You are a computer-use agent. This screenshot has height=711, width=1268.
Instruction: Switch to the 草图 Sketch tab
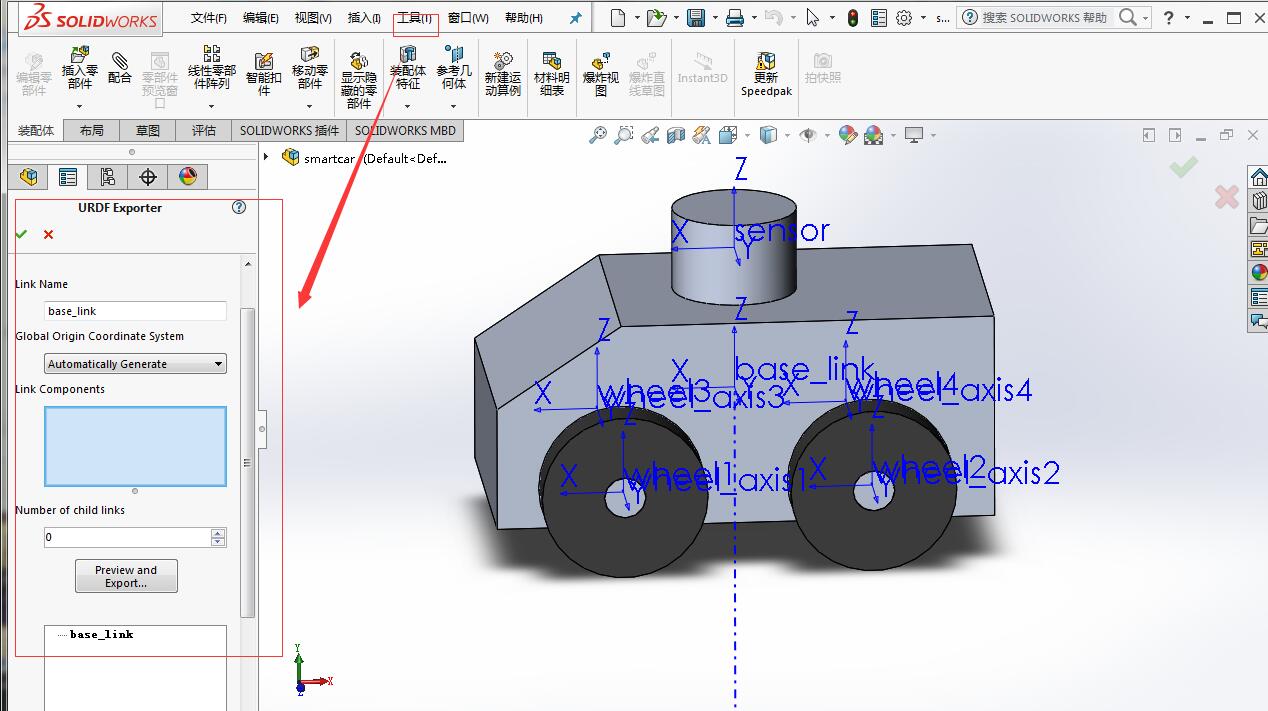pyautogui.click(x=148, y=130)
